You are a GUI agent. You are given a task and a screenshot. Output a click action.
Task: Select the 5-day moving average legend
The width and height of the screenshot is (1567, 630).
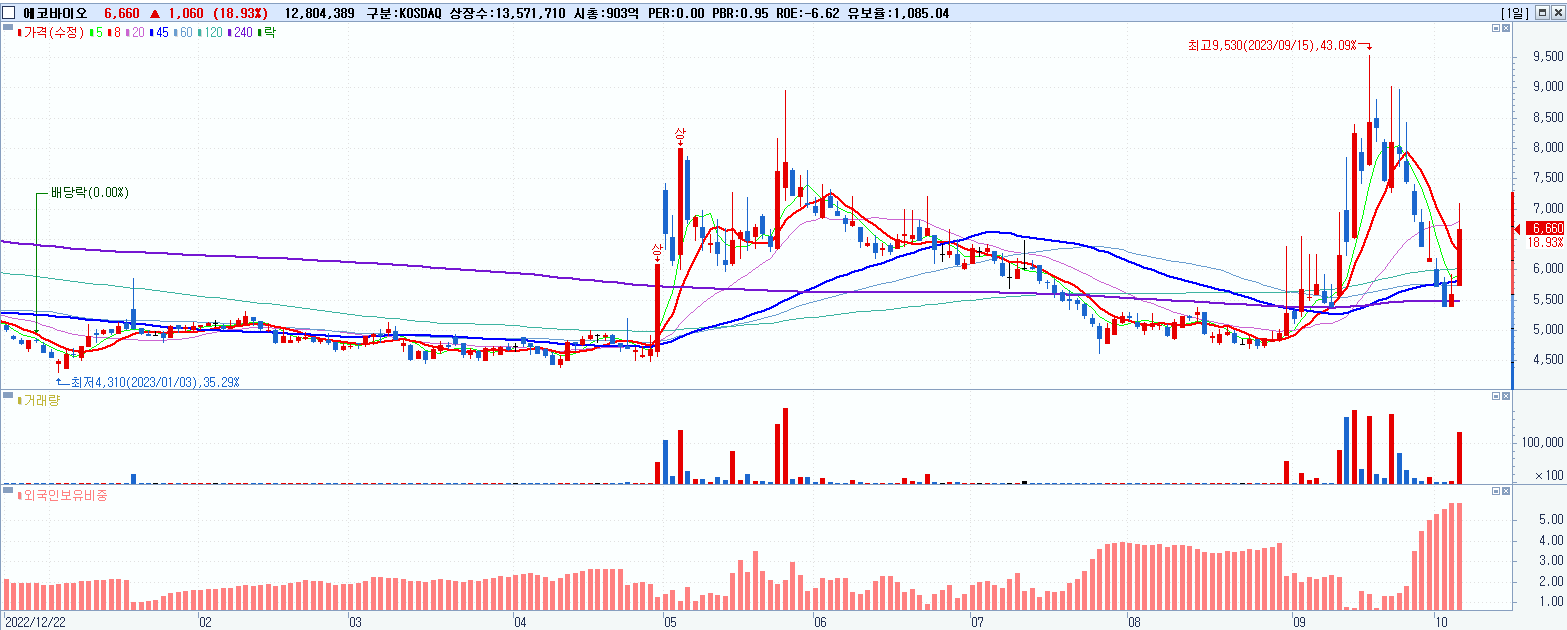(94, 33)
